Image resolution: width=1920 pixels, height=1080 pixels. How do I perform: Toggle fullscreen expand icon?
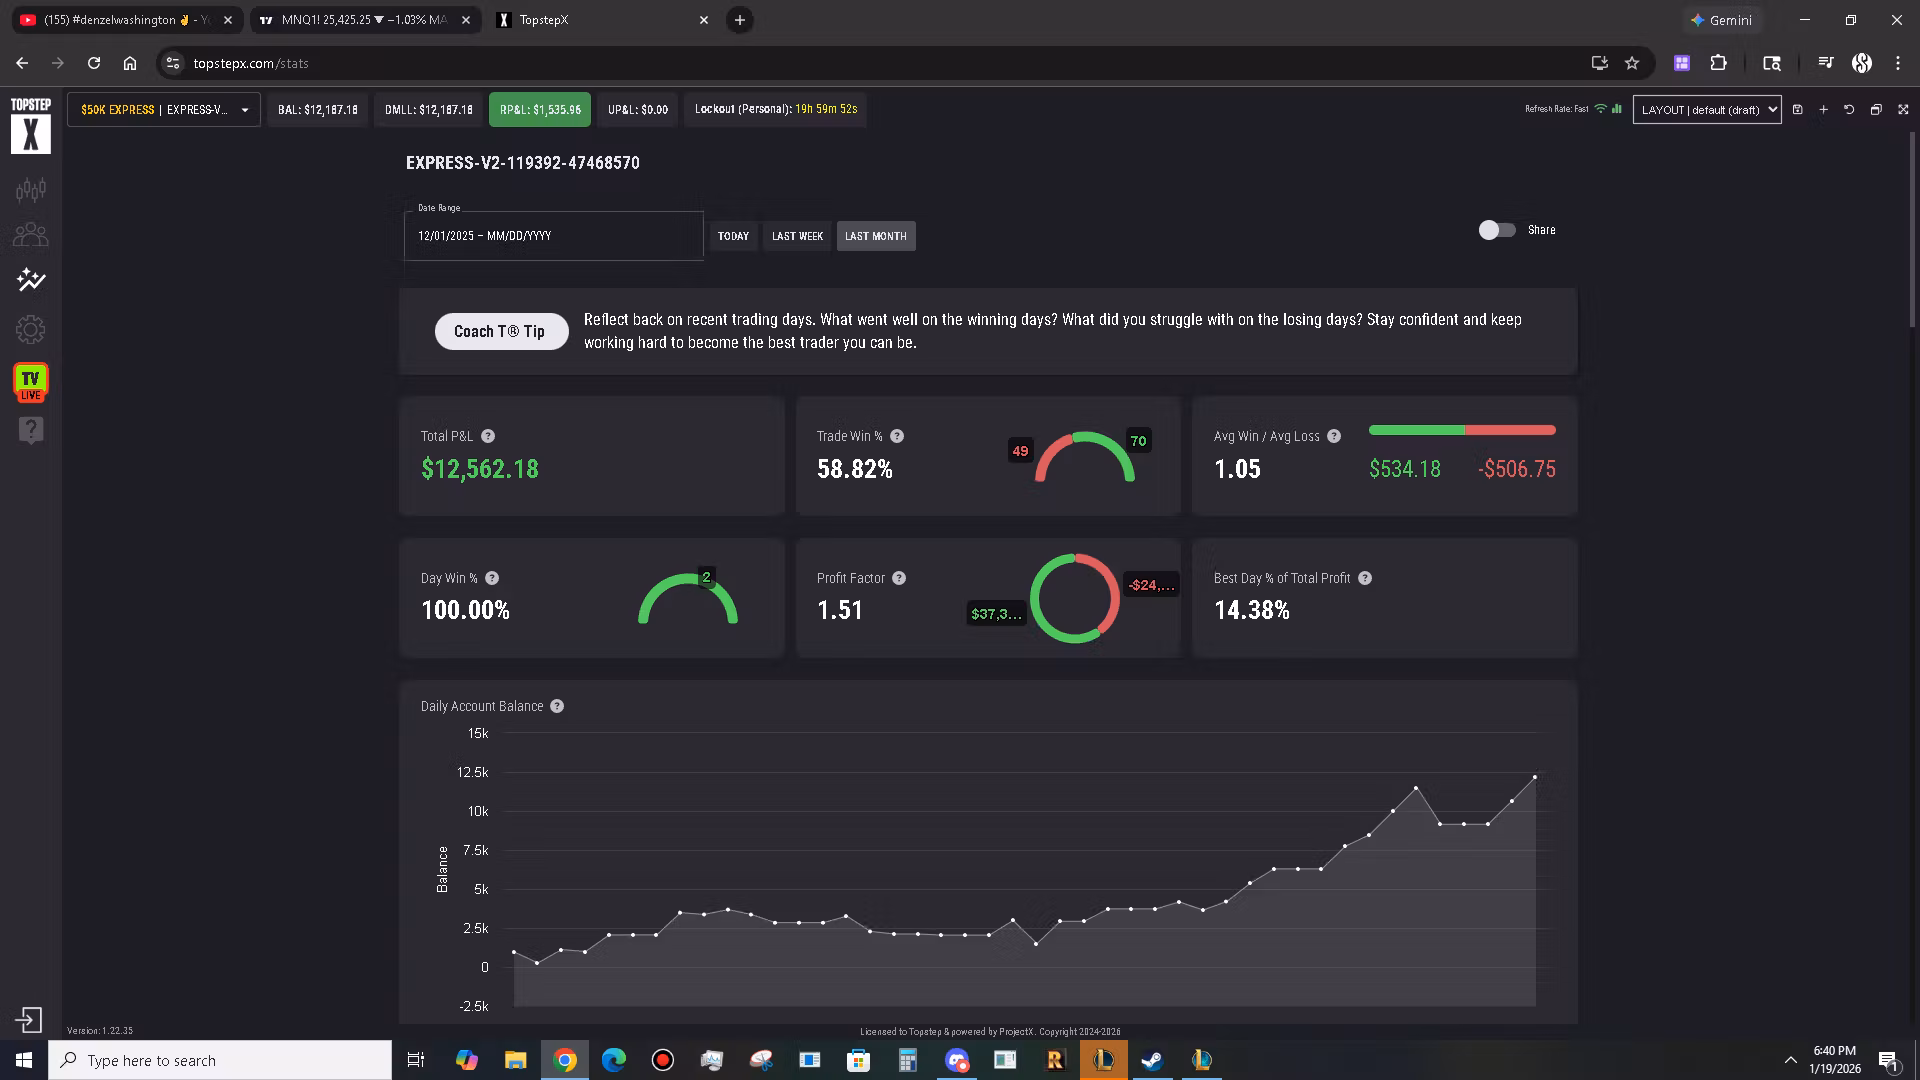click(x=1903, y=109)
